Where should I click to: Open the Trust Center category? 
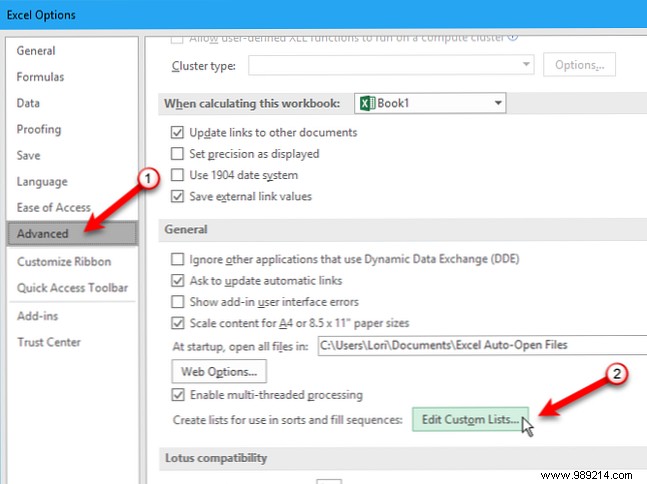point(49,342)
